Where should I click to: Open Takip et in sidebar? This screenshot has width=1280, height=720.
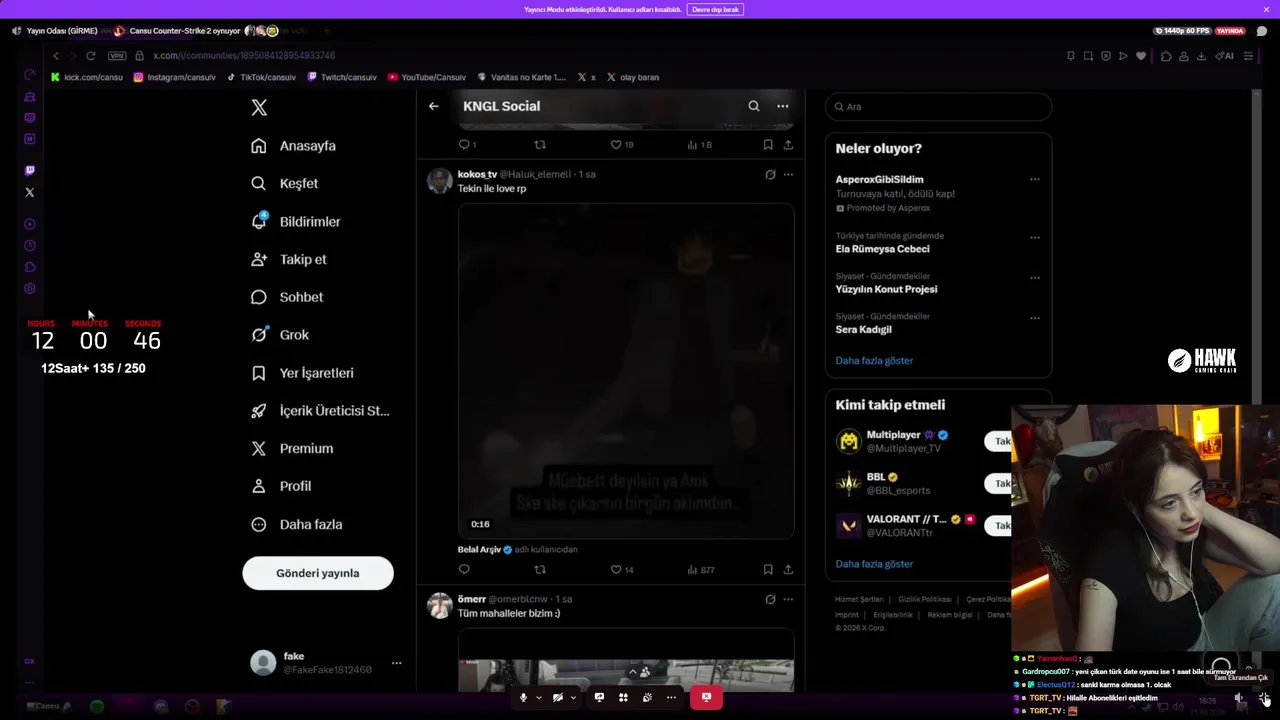click(x=288, y=259)
